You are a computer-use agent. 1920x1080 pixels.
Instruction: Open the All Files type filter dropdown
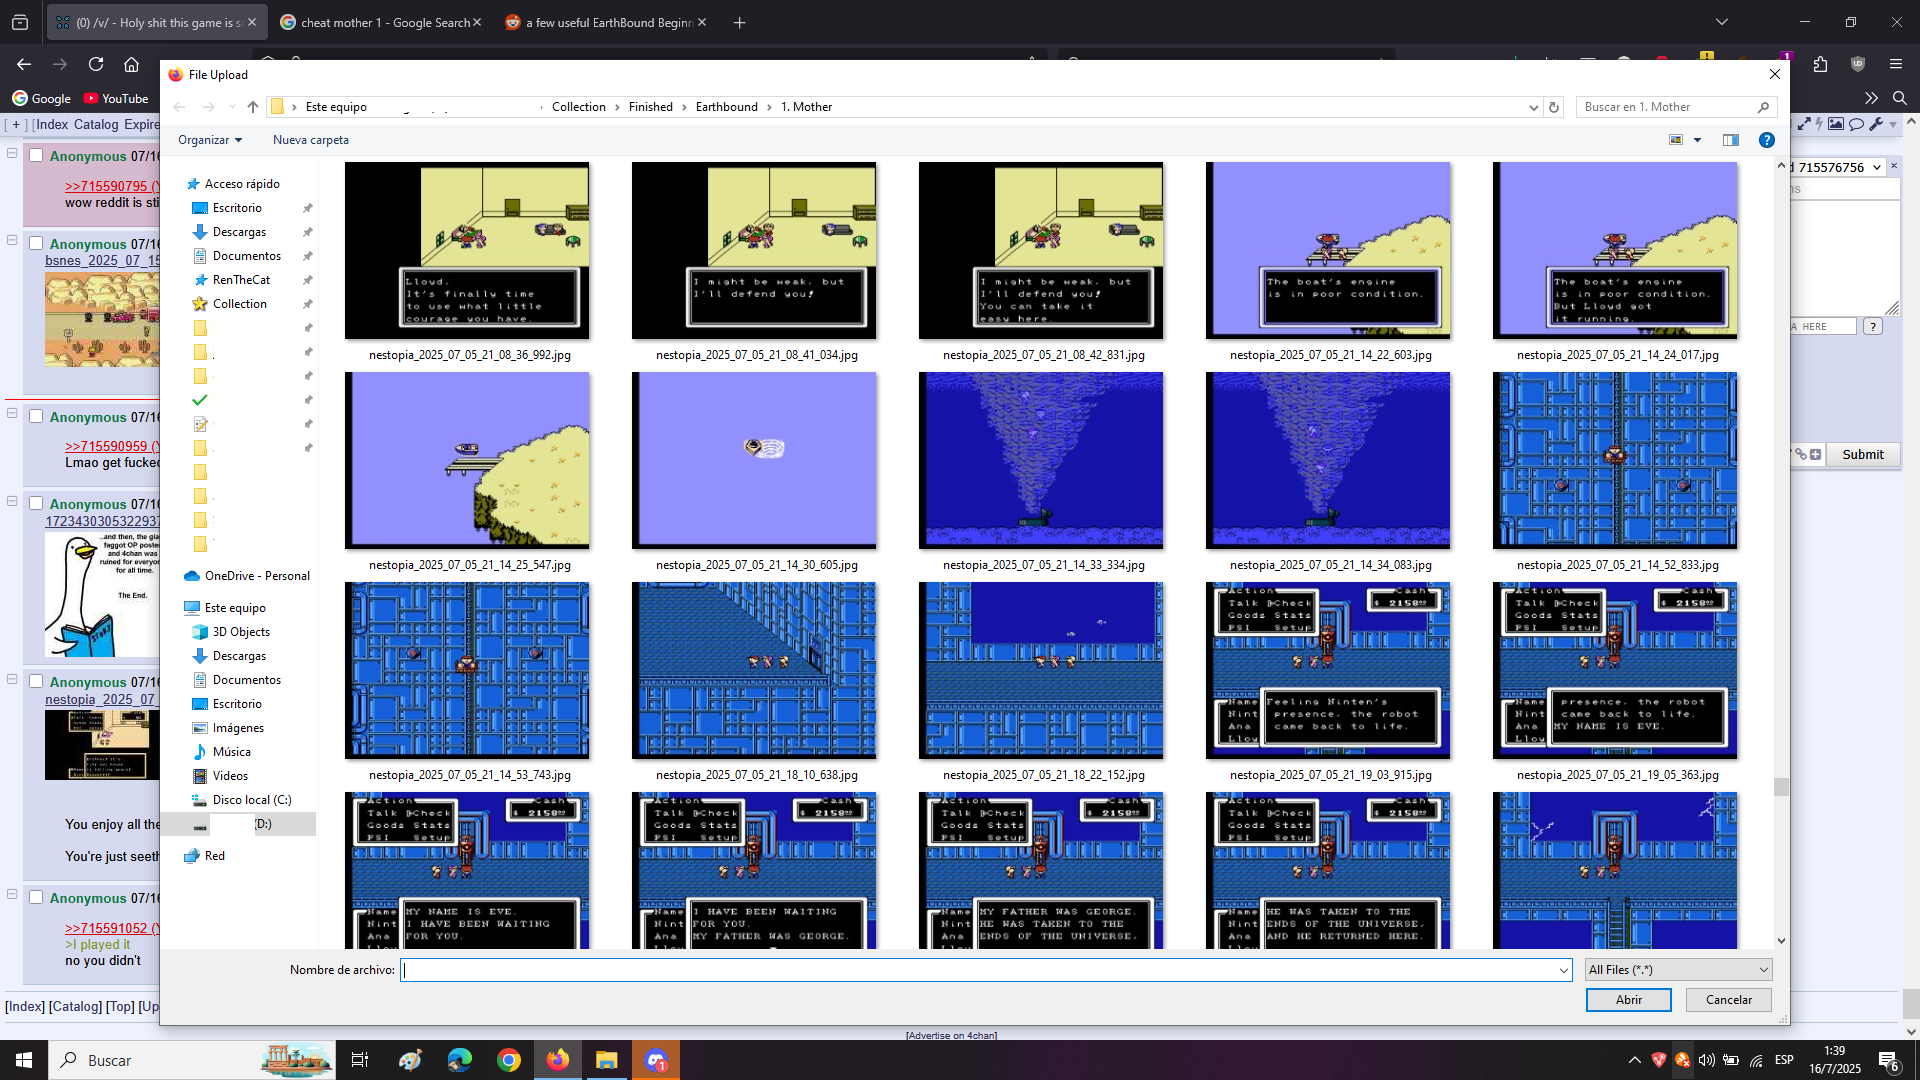click(1679, 970)
